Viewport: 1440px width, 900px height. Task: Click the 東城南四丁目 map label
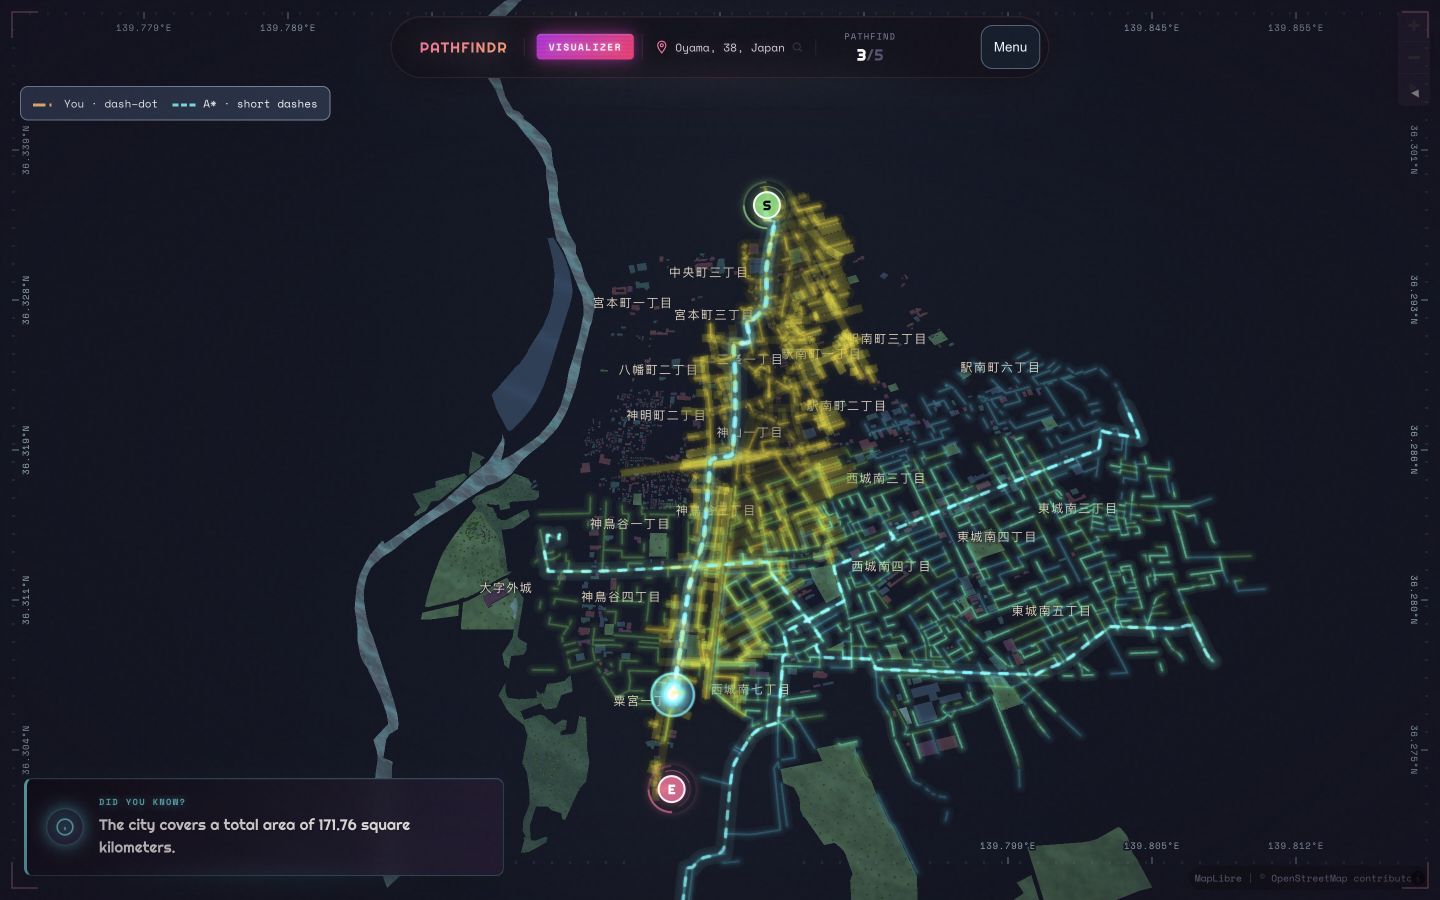point(997,537)
